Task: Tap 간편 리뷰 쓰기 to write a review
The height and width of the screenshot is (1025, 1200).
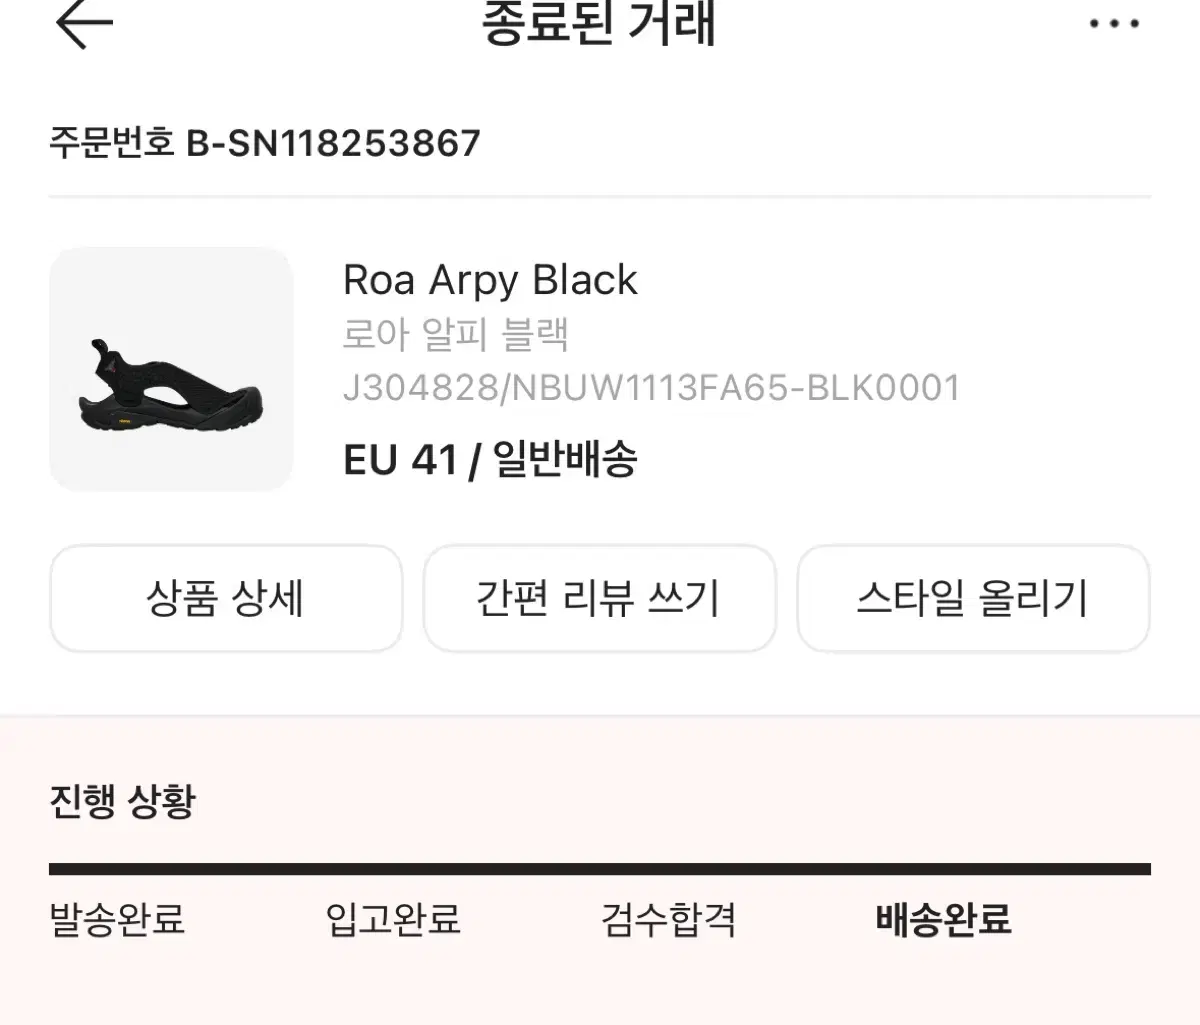Action: tap(599, 598)
